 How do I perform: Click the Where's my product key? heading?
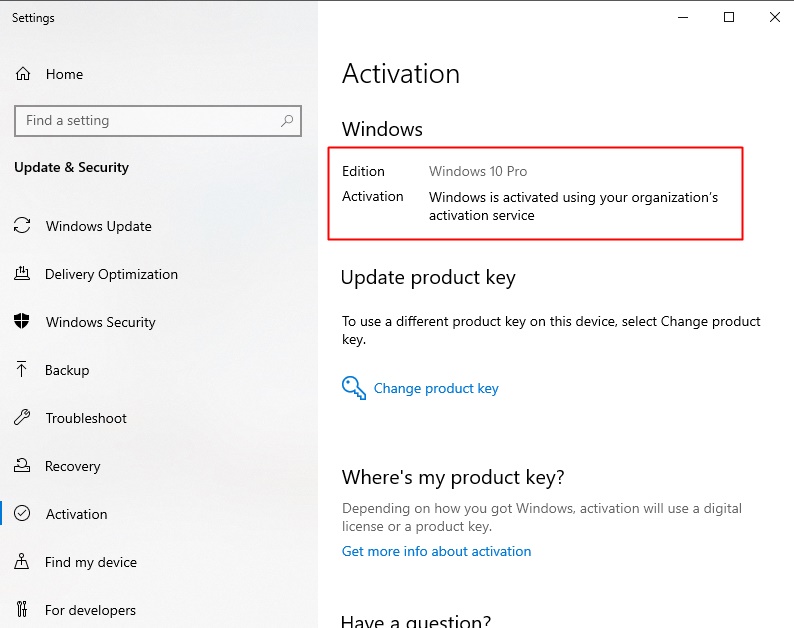coord(453,477)
